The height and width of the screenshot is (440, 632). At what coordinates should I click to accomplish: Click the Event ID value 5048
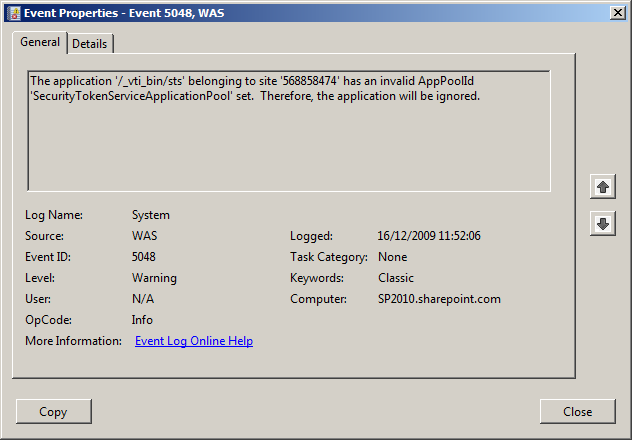point(144,257)
